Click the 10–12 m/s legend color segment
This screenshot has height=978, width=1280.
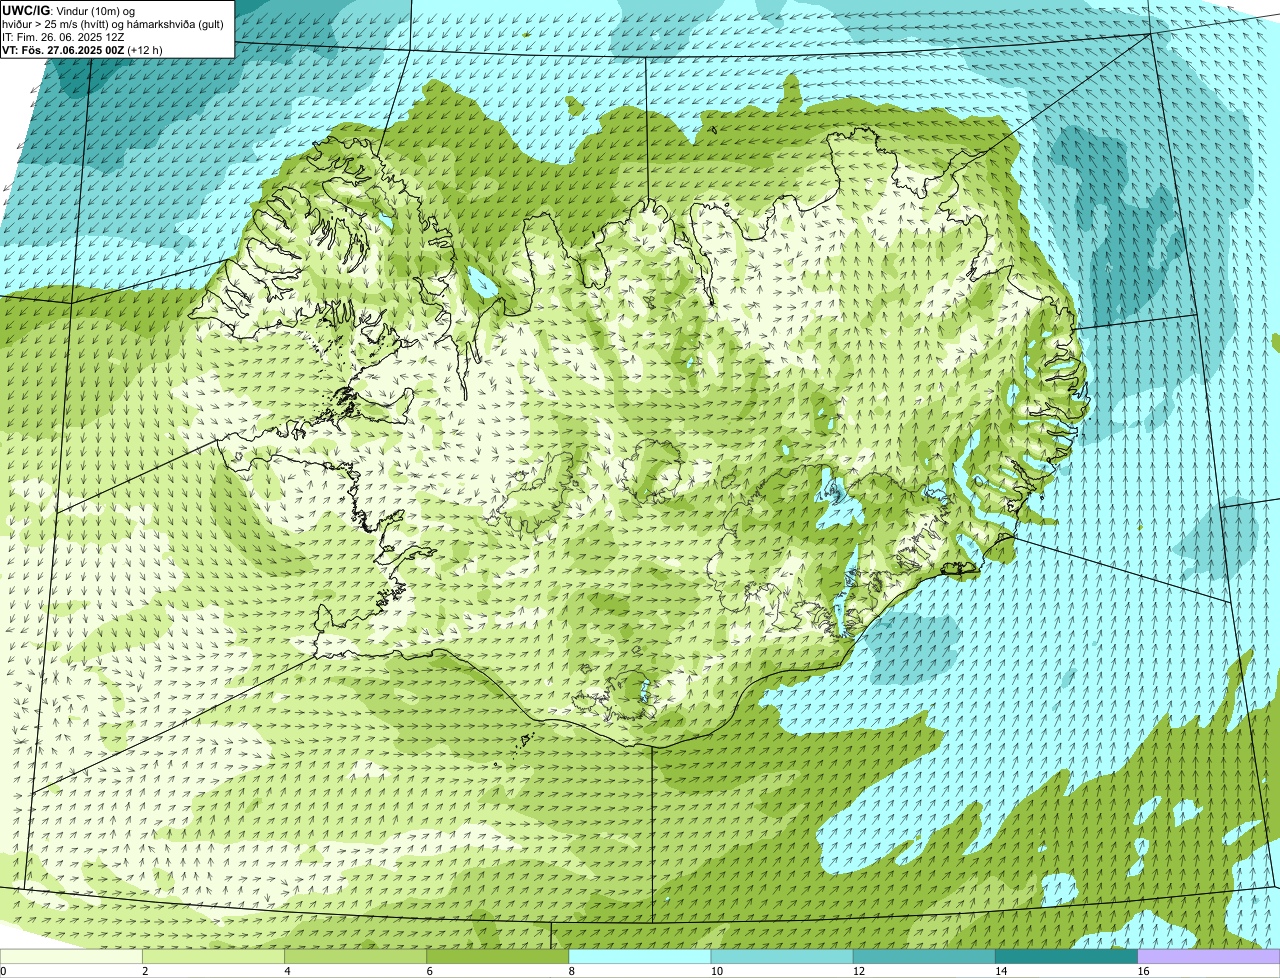782,956
